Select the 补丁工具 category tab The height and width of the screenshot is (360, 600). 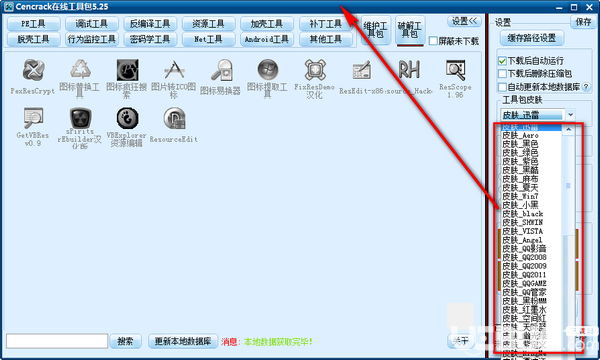325,24
